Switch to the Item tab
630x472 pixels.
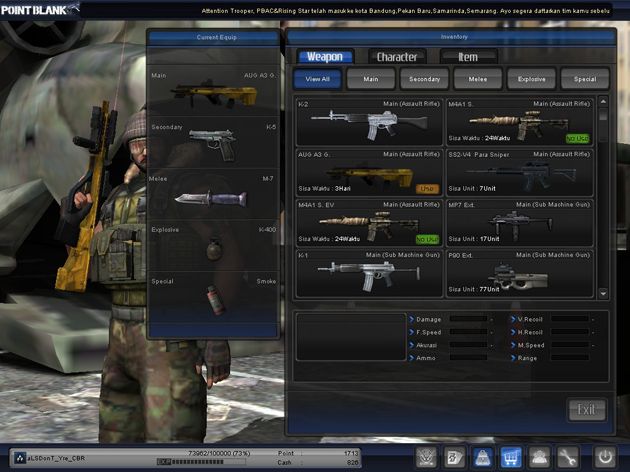[468, 57]
